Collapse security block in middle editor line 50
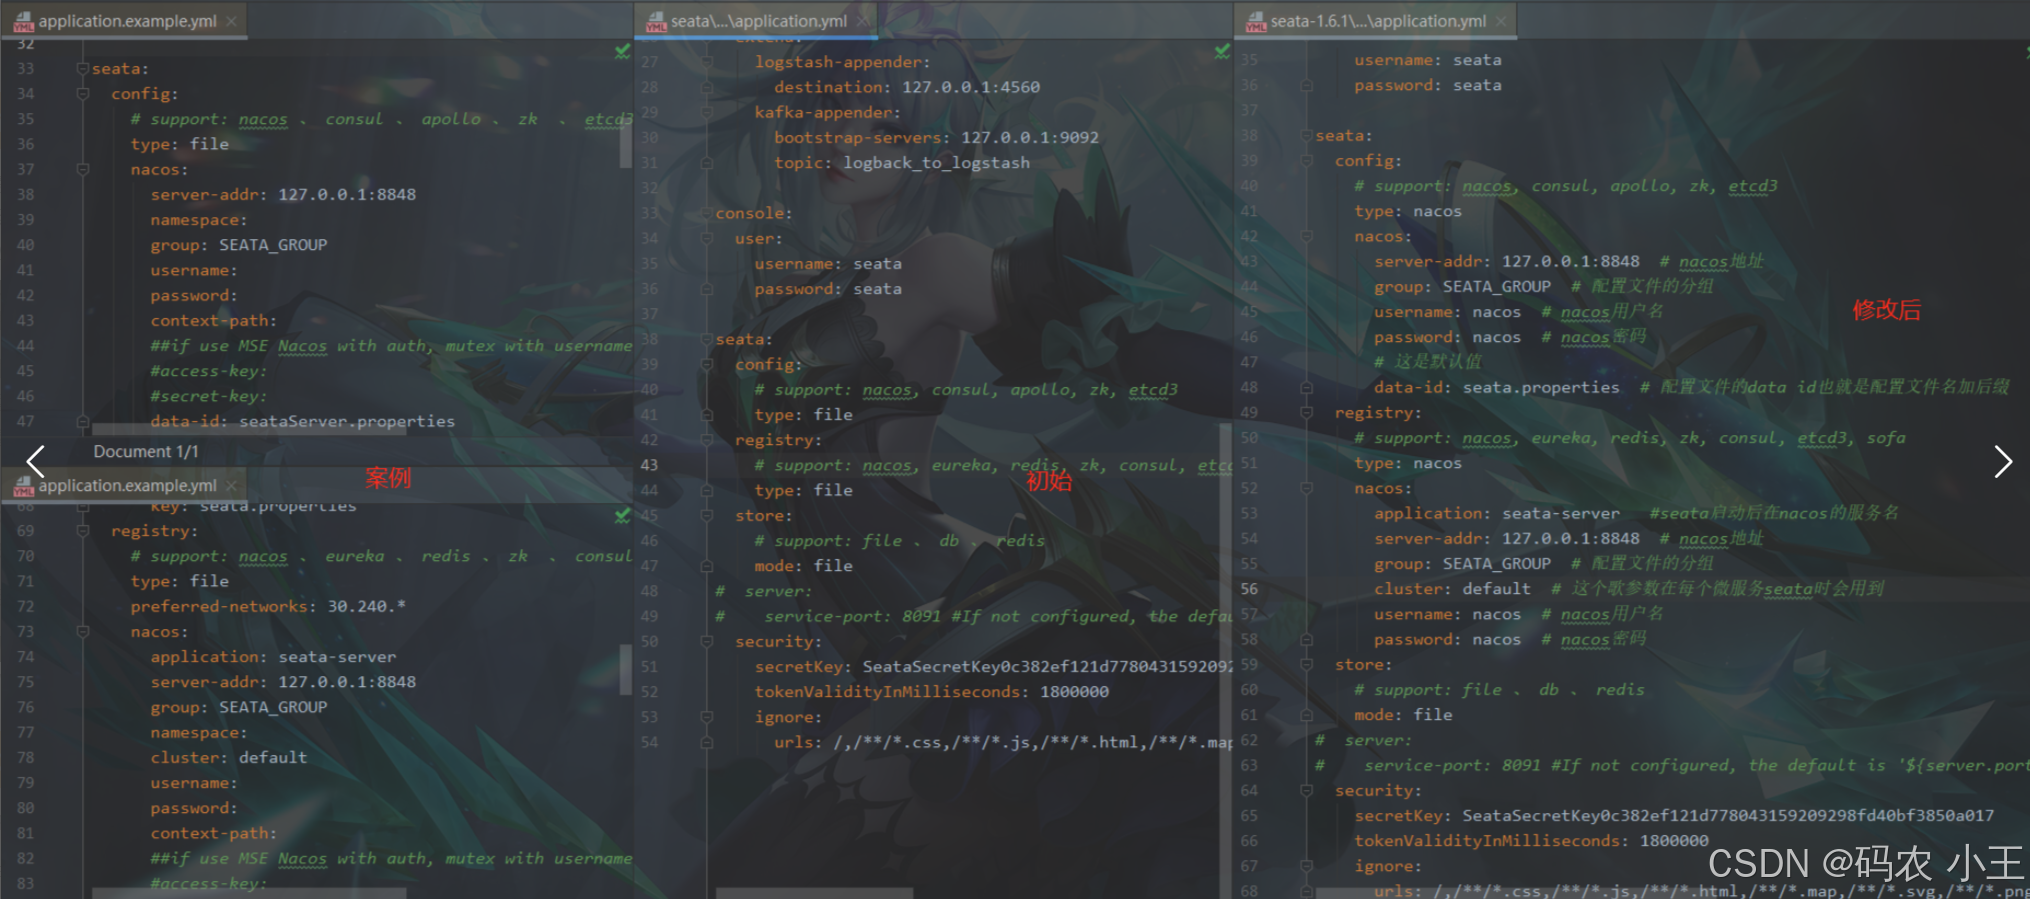This screenshot has width=2030, height=899. (x=707, y=642)
